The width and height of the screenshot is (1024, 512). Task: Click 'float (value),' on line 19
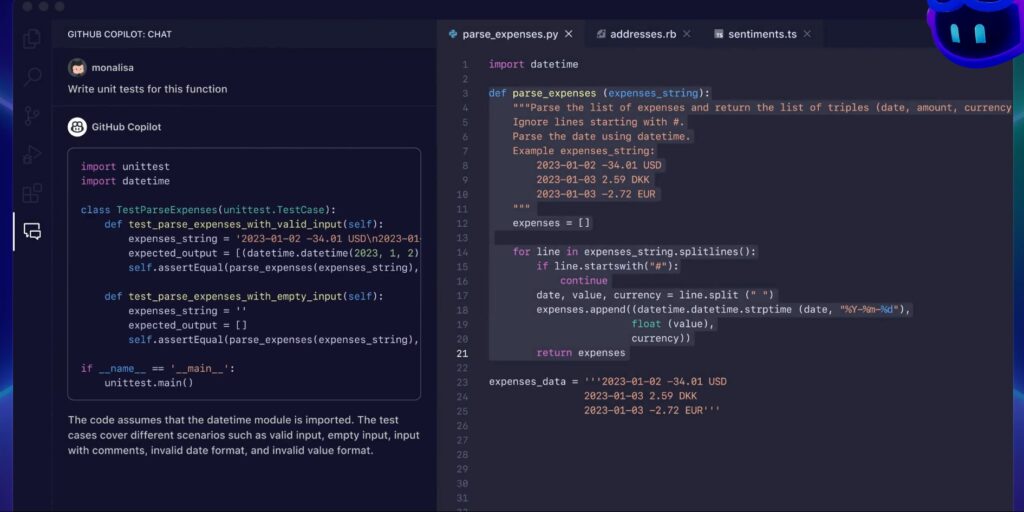tap(673, 324)
